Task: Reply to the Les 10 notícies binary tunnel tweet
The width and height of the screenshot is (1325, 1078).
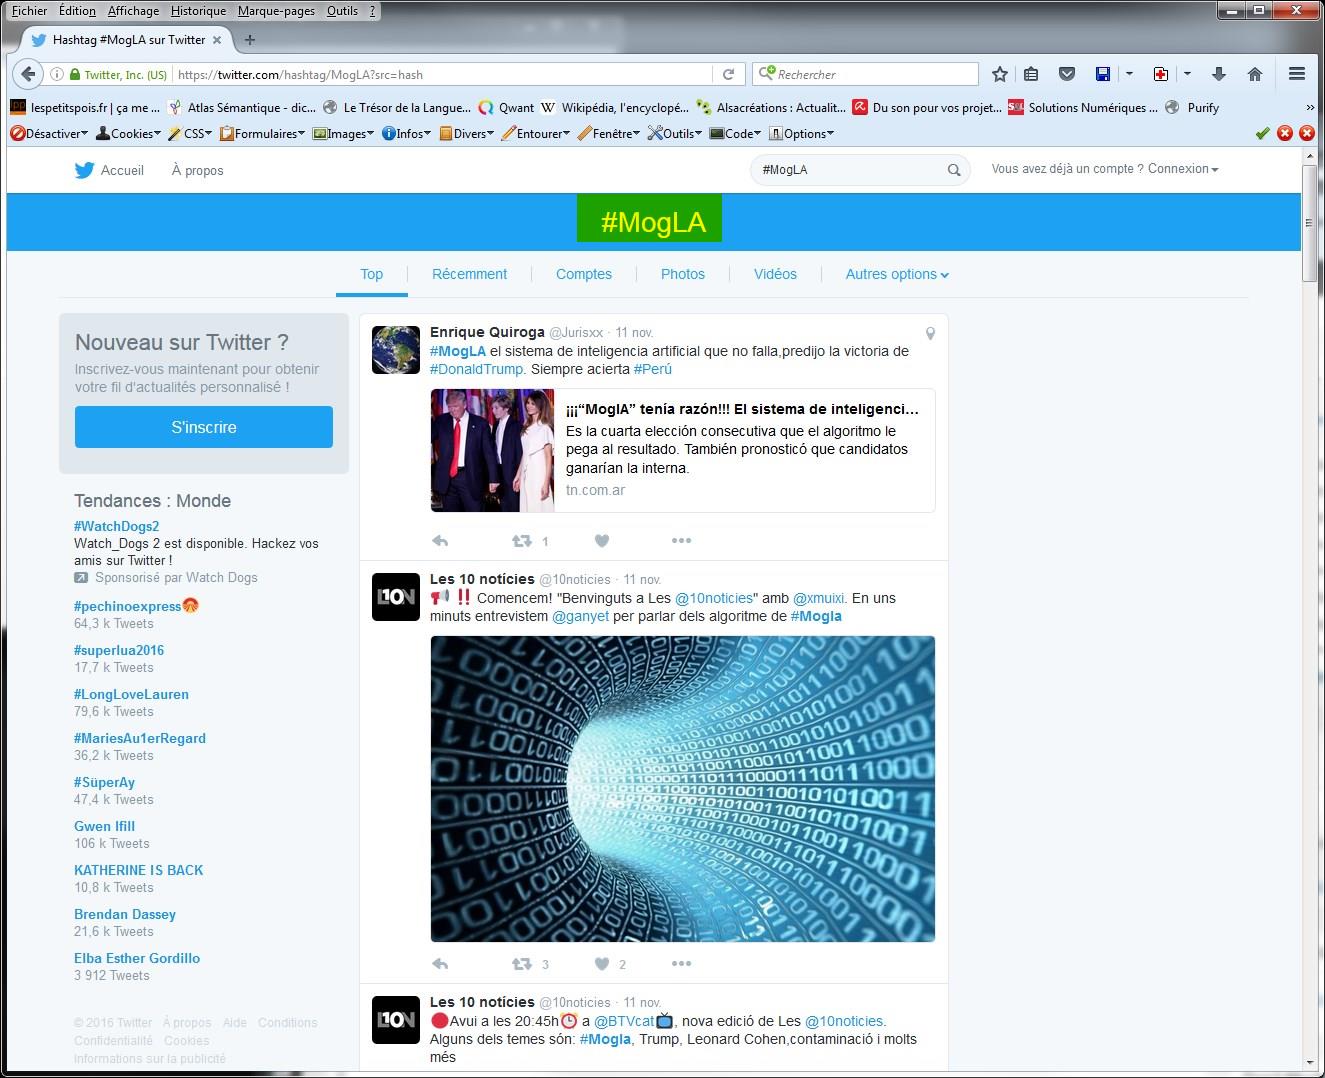Action: [x=440, y=964]
